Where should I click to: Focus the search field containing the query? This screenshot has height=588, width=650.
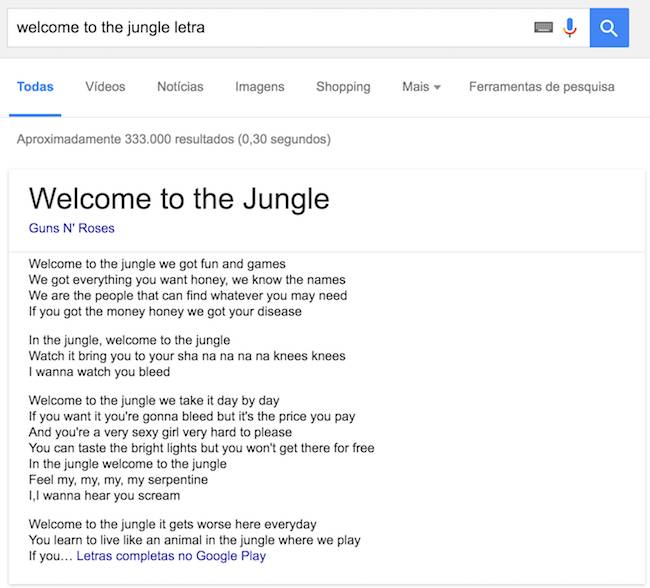(270, 28)
